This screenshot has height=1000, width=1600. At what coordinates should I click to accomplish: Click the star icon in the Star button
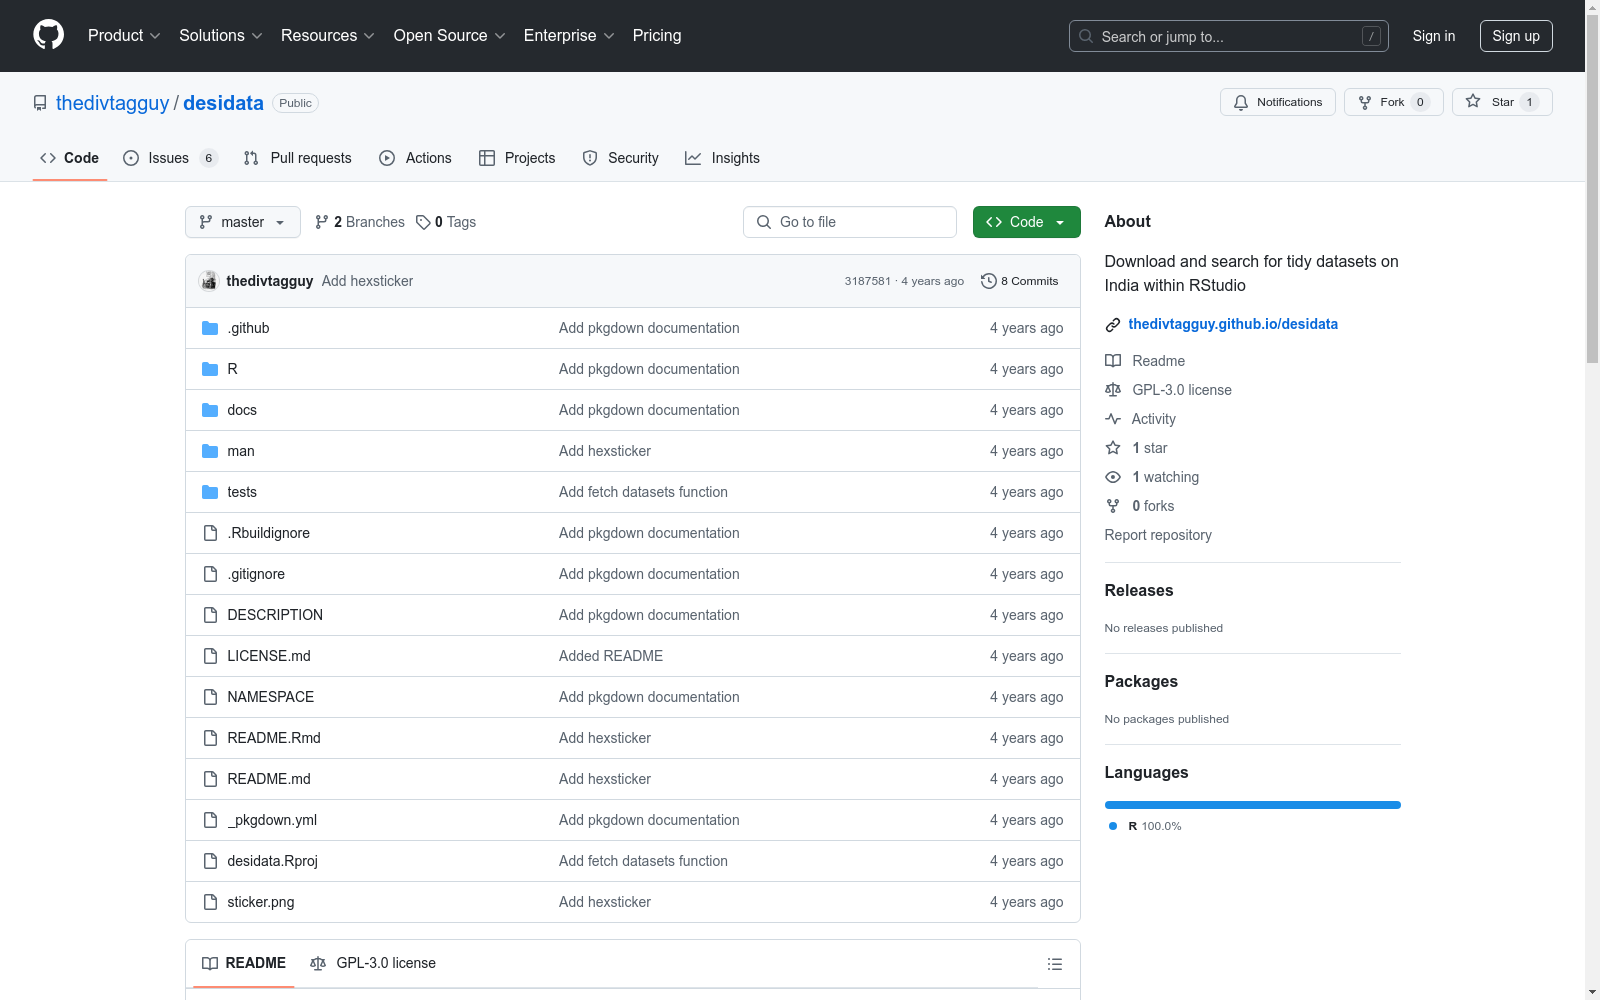click(x=1473, y=101)
